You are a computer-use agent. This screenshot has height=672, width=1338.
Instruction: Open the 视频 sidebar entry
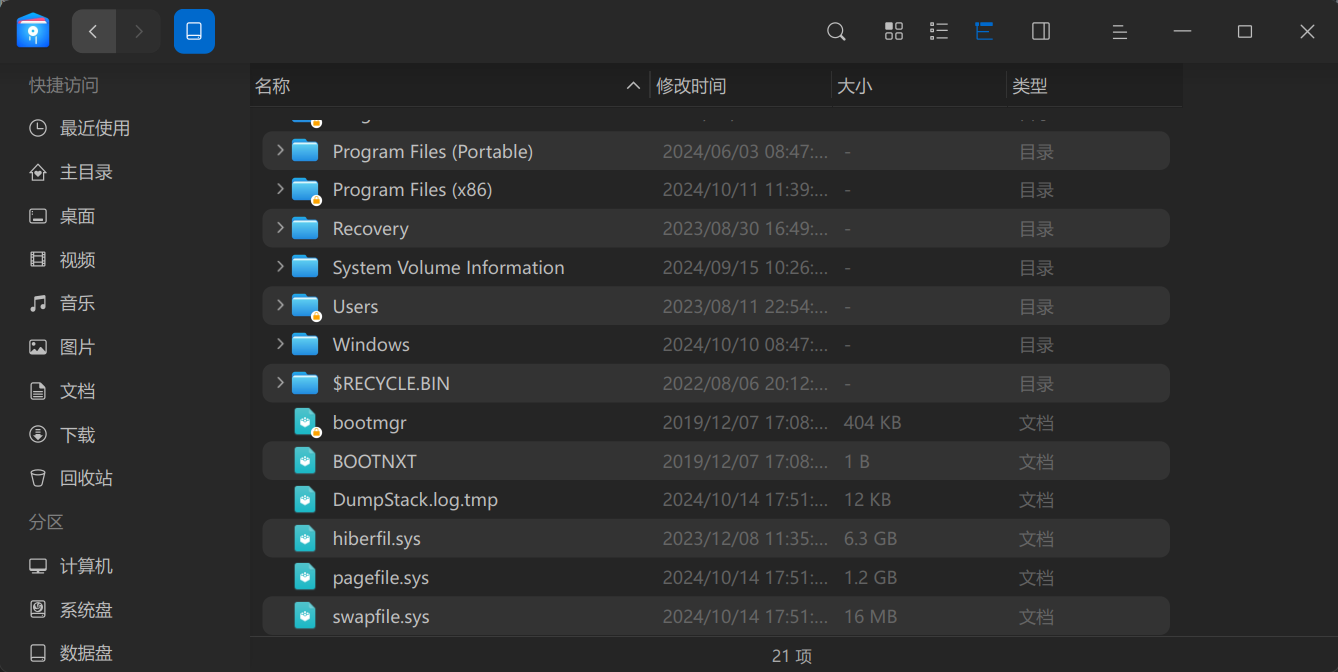click(62, 260)
